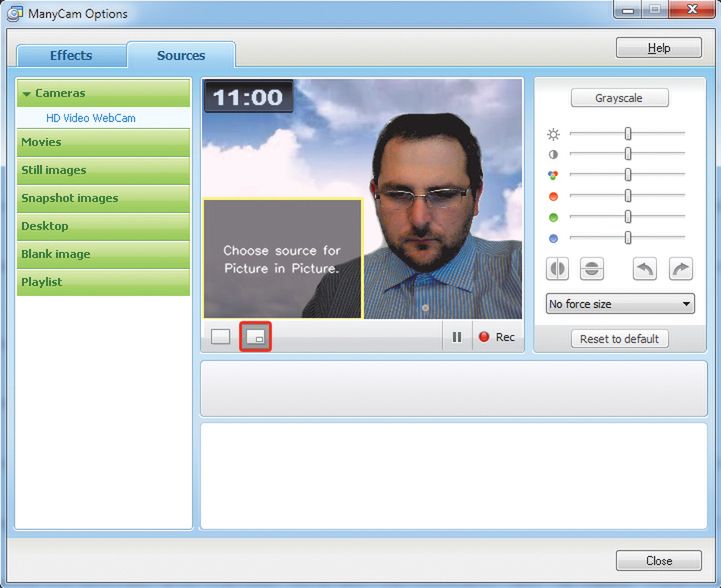Expand the Blank image section
This screenshot has height=588, width=721.
pyautogui.click(x=103, y=254)
